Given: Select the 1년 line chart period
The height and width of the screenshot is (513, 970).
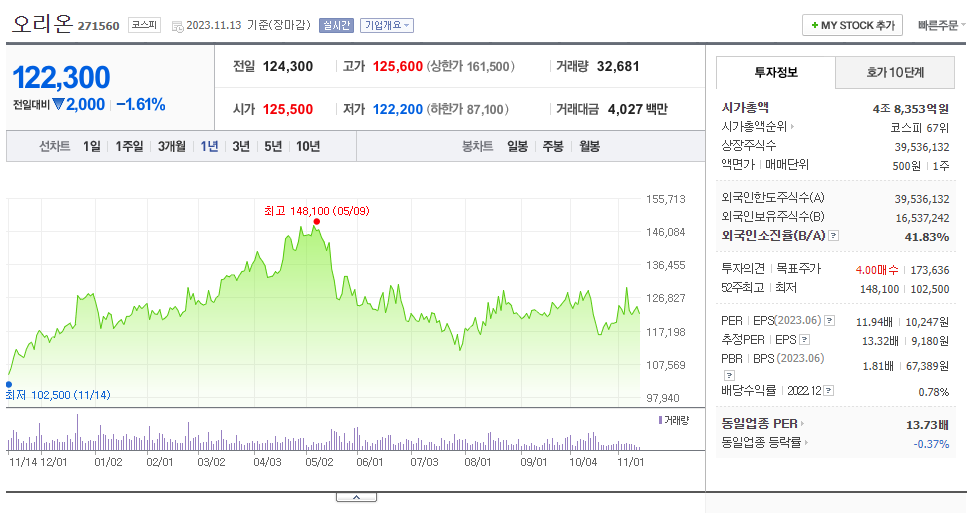Looking at the screenshot, I should click(209, 146).
